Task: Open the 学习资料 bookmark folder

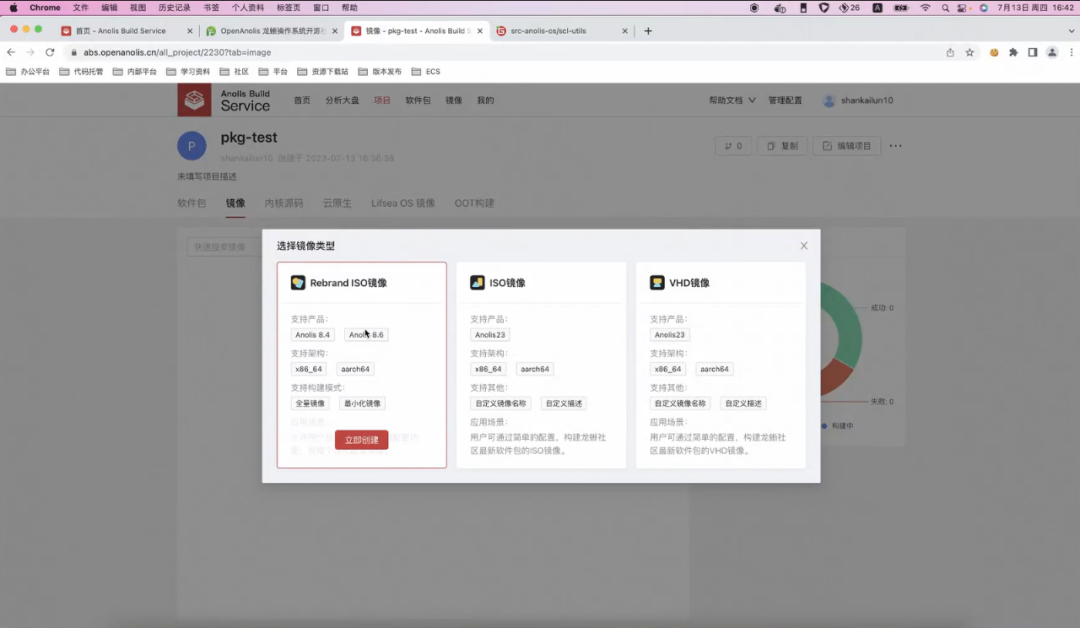Action: (188, 72)
